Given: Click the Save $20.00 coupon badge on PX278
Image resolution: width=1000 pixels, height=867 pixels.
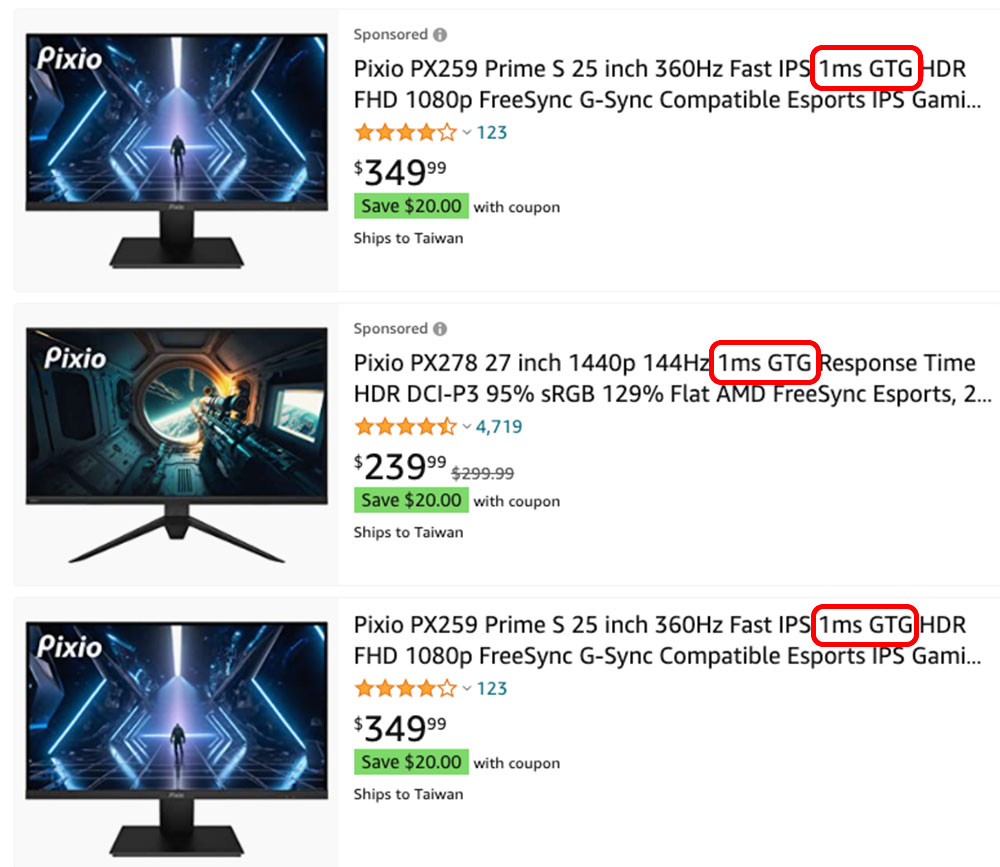Looking at the screenshot, I should coord(411,500).
